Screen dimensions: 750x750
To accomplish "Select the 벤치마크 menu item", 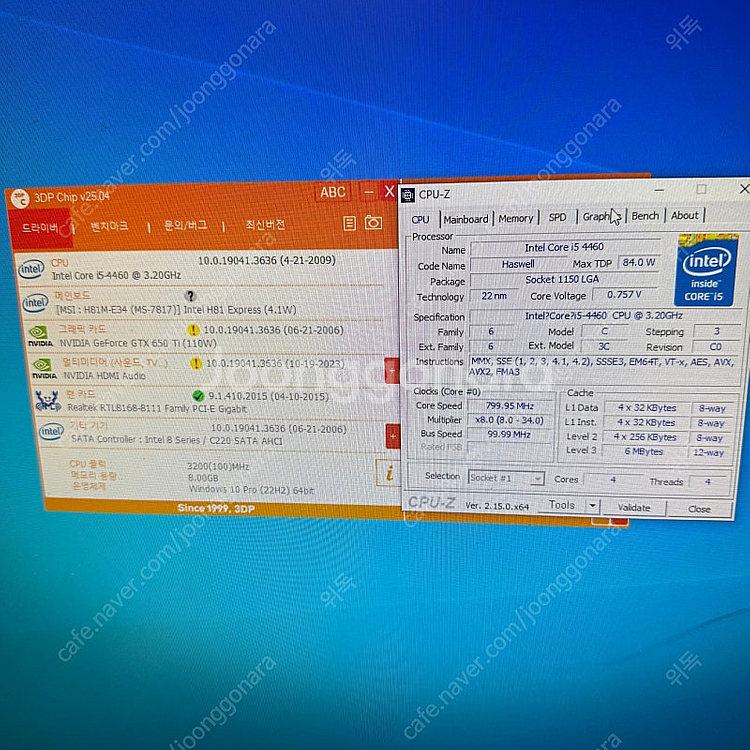I will [110, 226].
